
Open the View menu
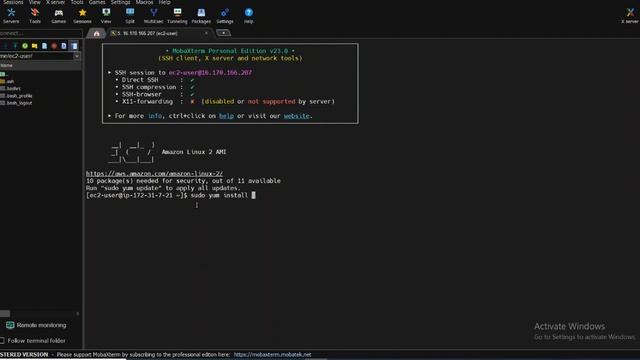point(35,2)
